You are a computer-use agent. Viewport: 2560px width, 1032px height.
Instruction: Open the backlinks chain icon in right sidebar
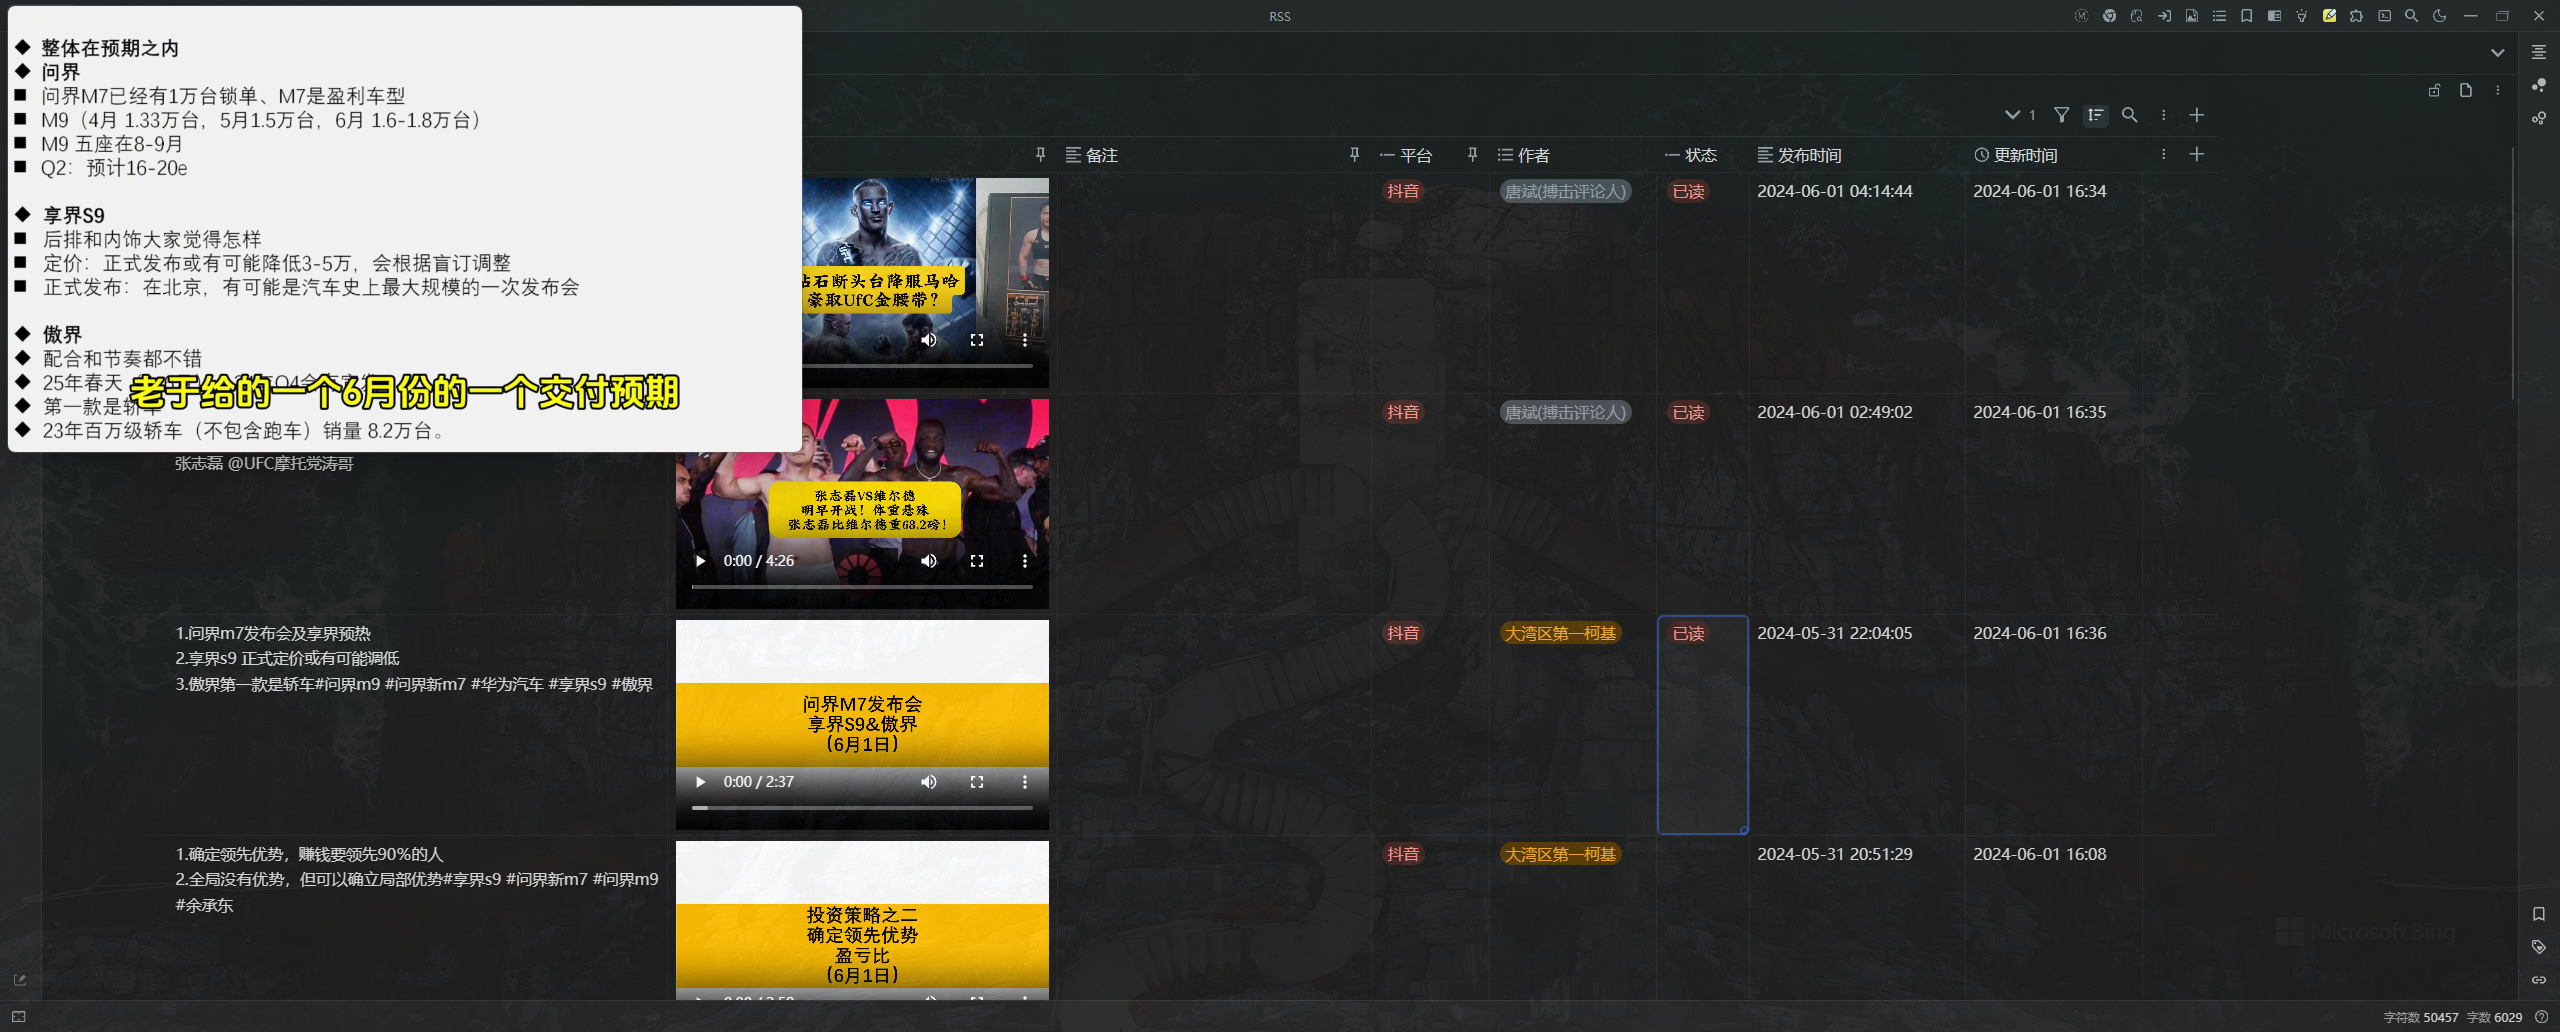tap(2539, 980)
